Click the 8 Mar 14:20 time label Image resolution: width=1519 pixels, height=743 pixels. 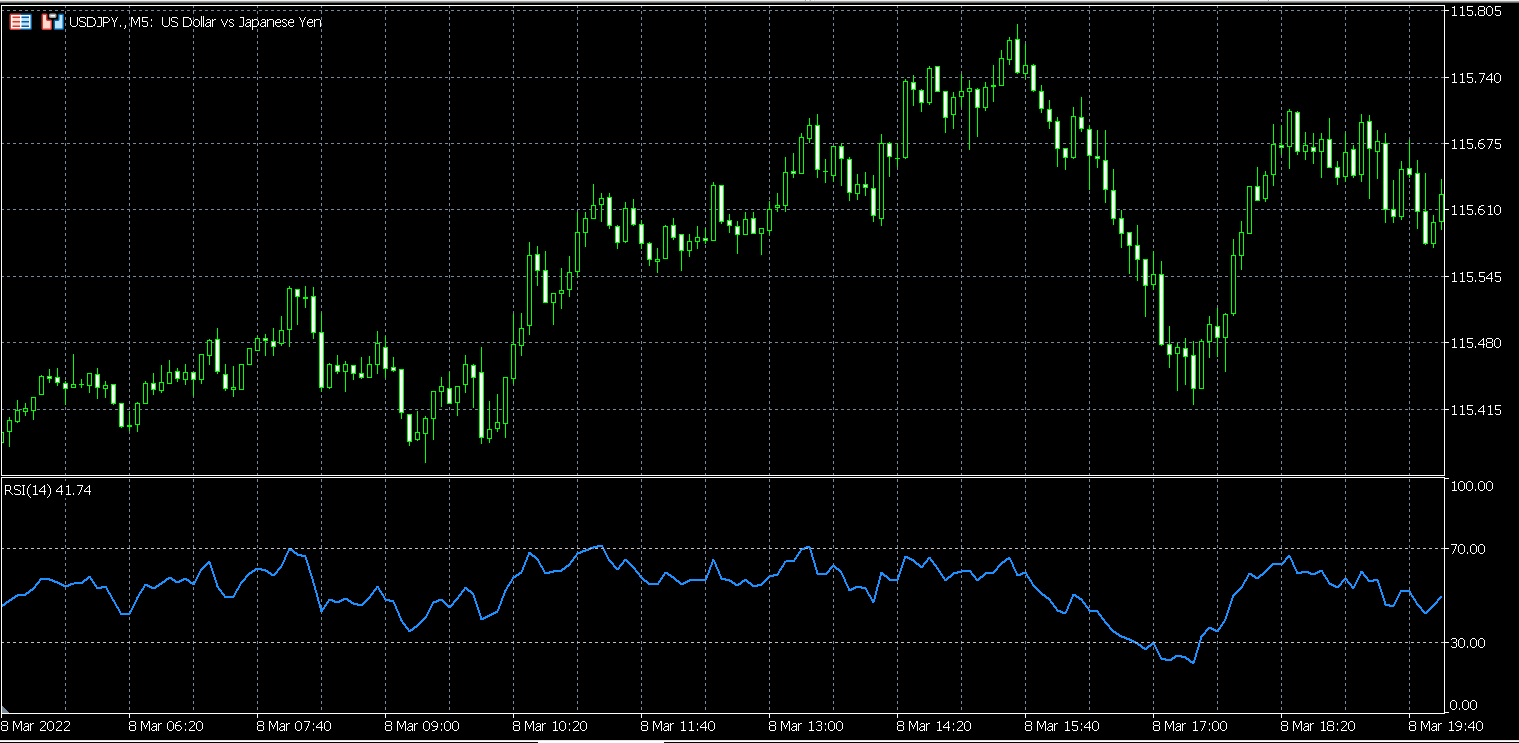click(x=934, y=725)
